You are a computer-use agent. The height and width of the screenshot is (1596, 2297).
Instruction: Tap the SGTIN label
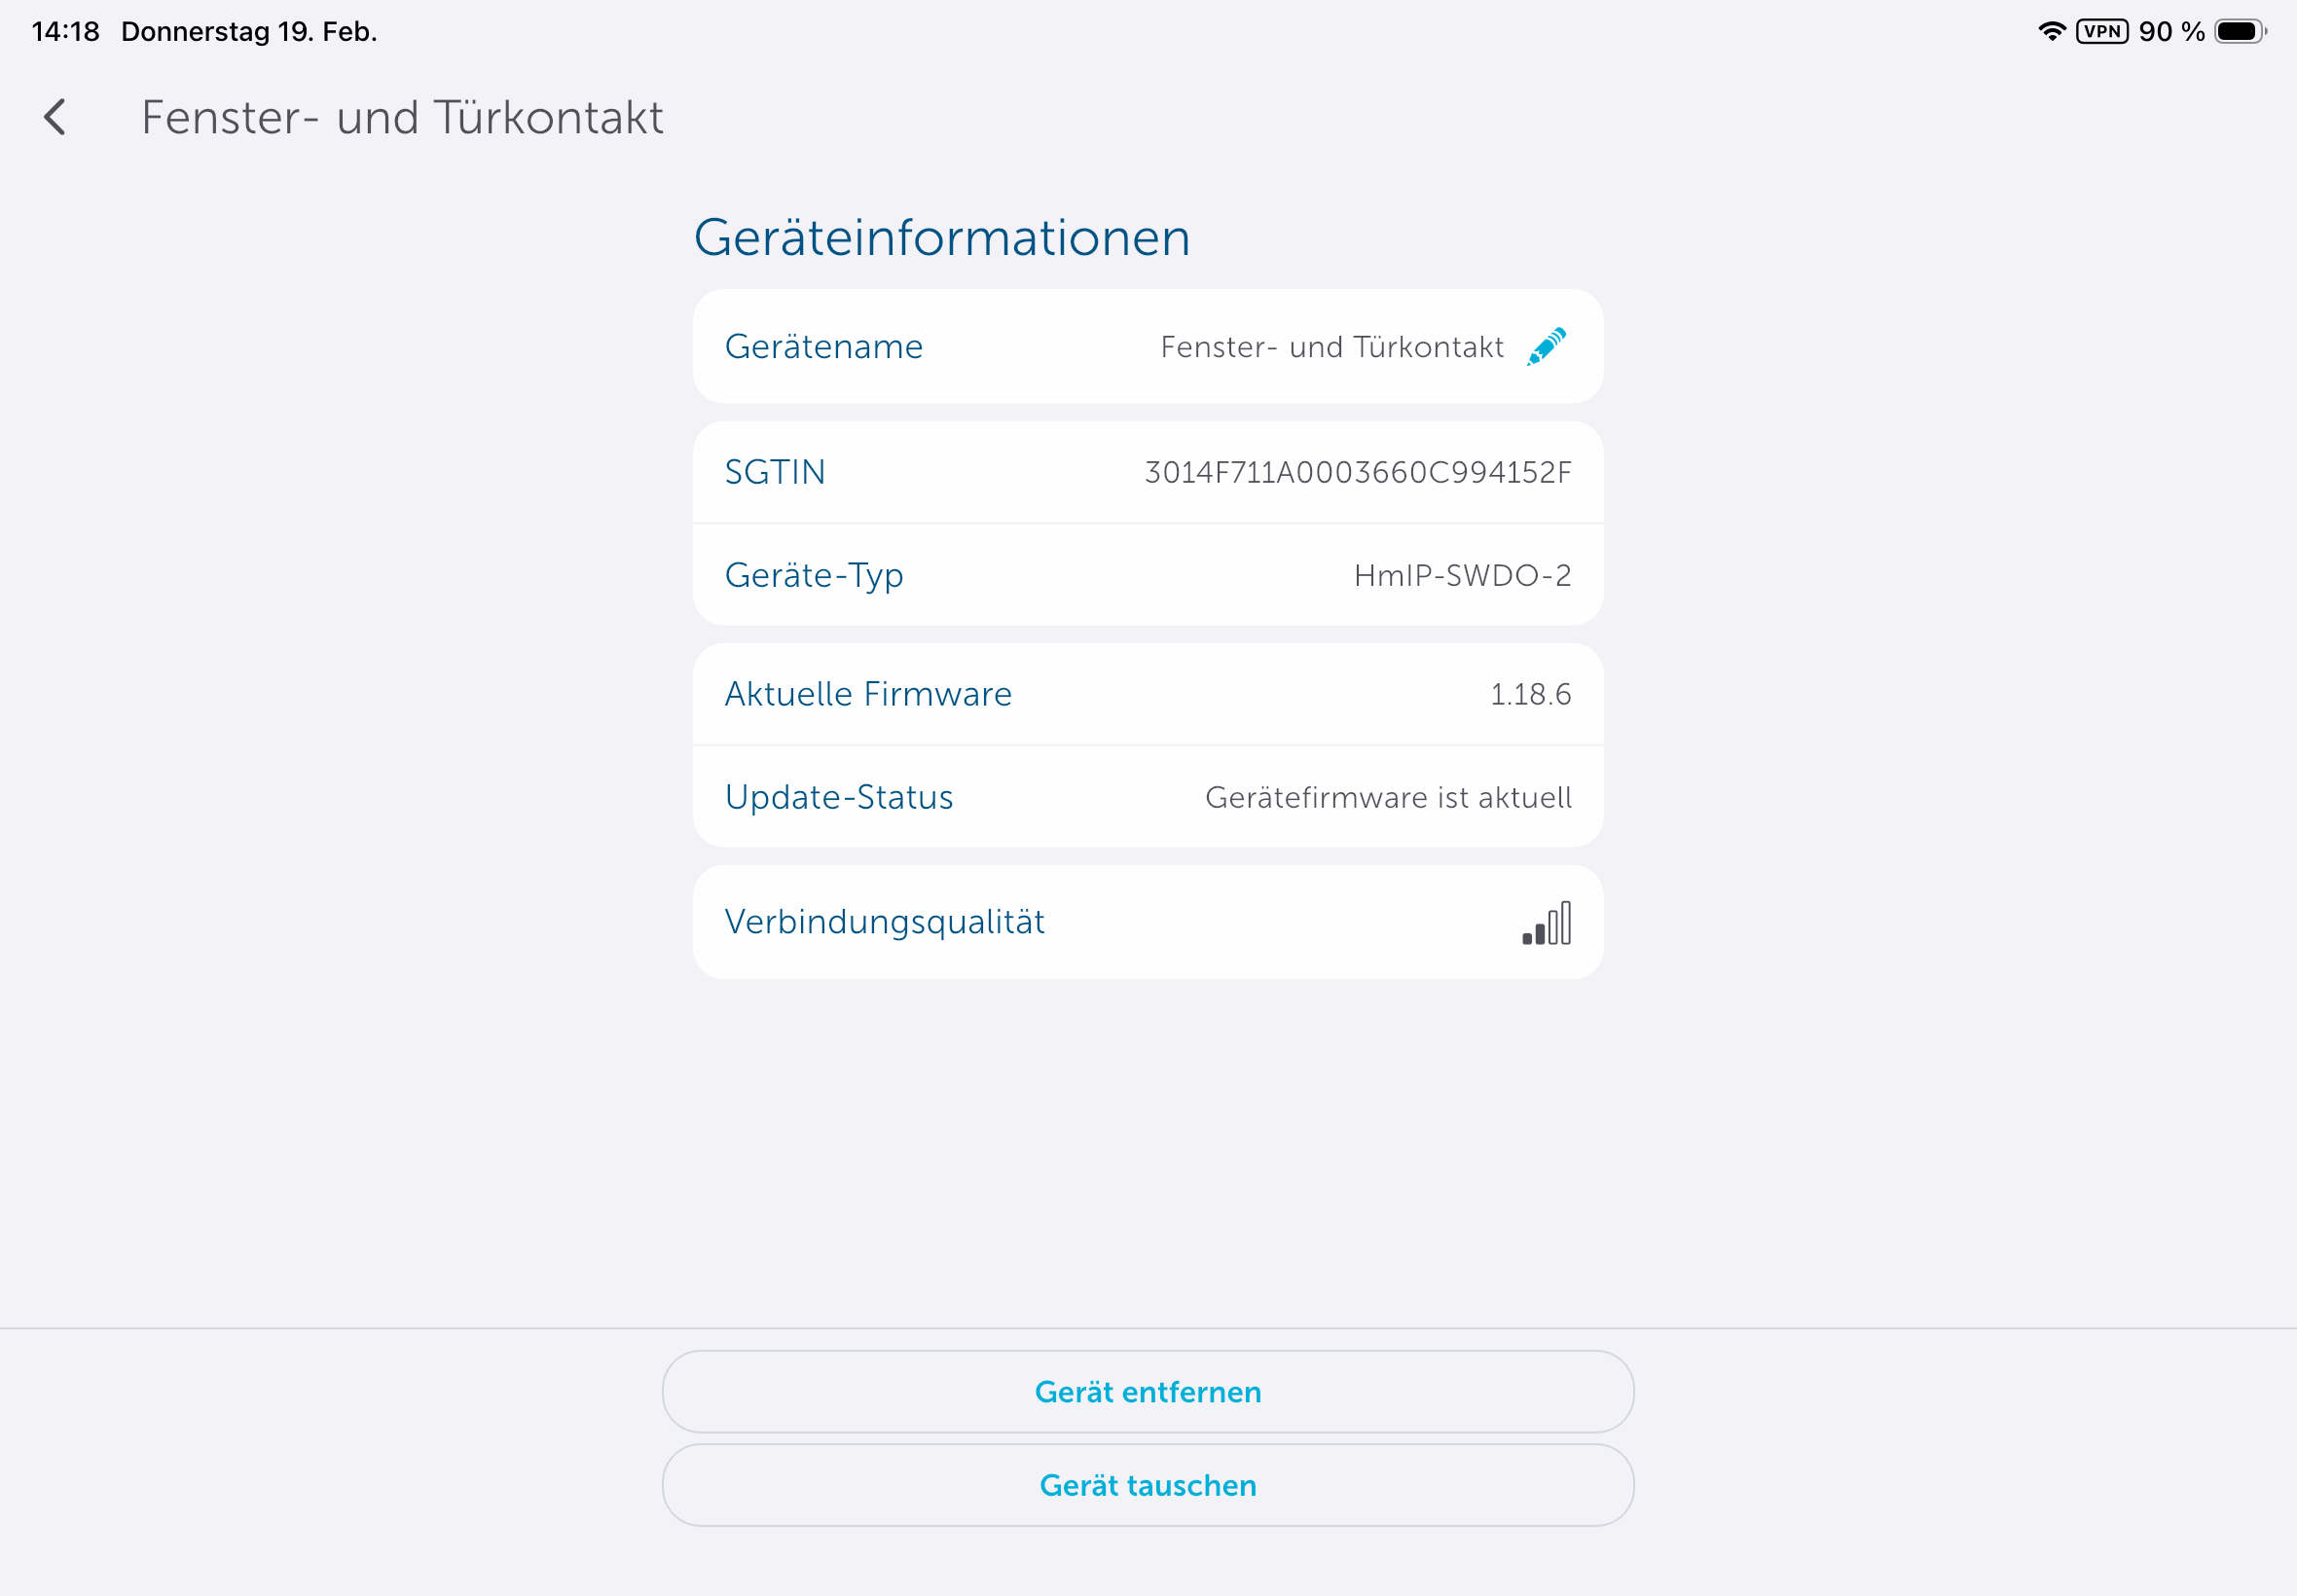click(775, 472)
